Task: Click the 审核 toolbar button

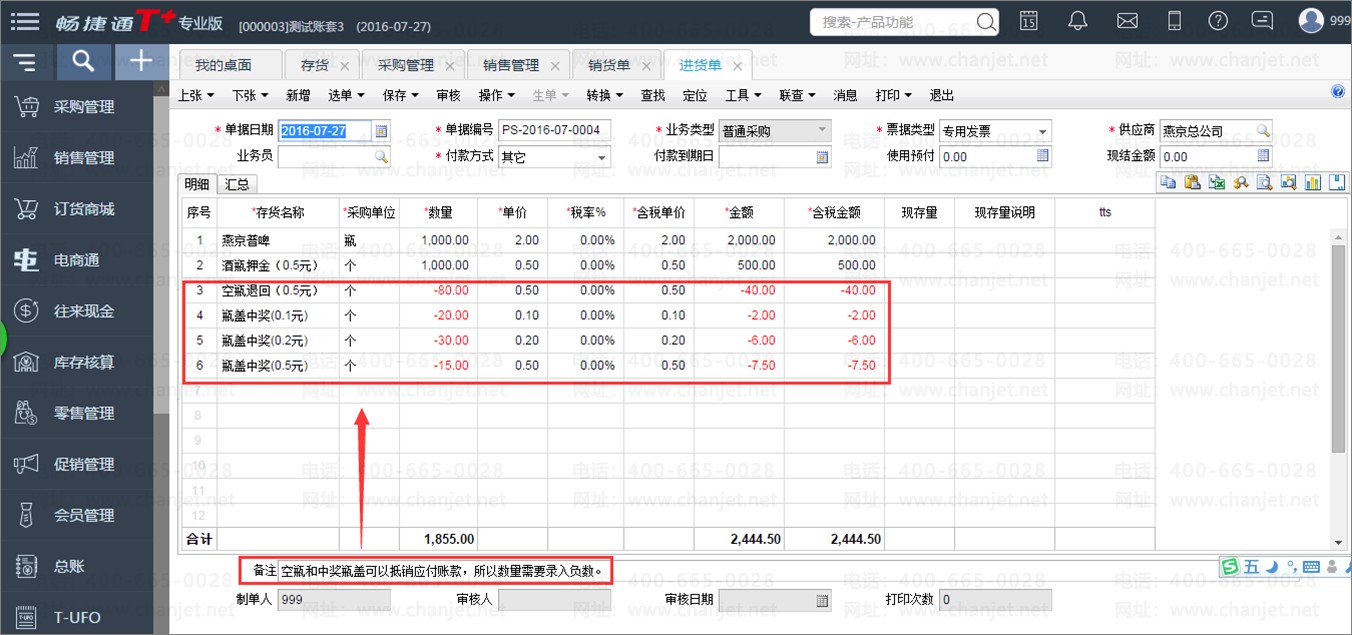Action: tap(449, 95)
